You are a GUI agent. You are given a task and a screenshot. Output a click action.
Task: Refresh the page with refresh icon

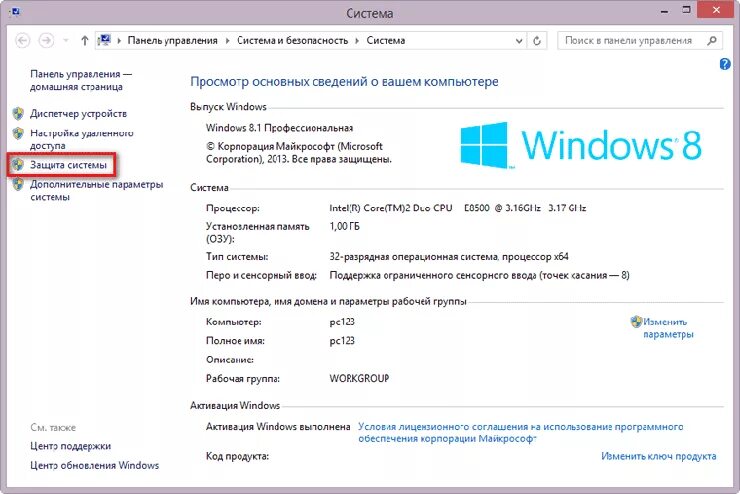pos(537,41)
